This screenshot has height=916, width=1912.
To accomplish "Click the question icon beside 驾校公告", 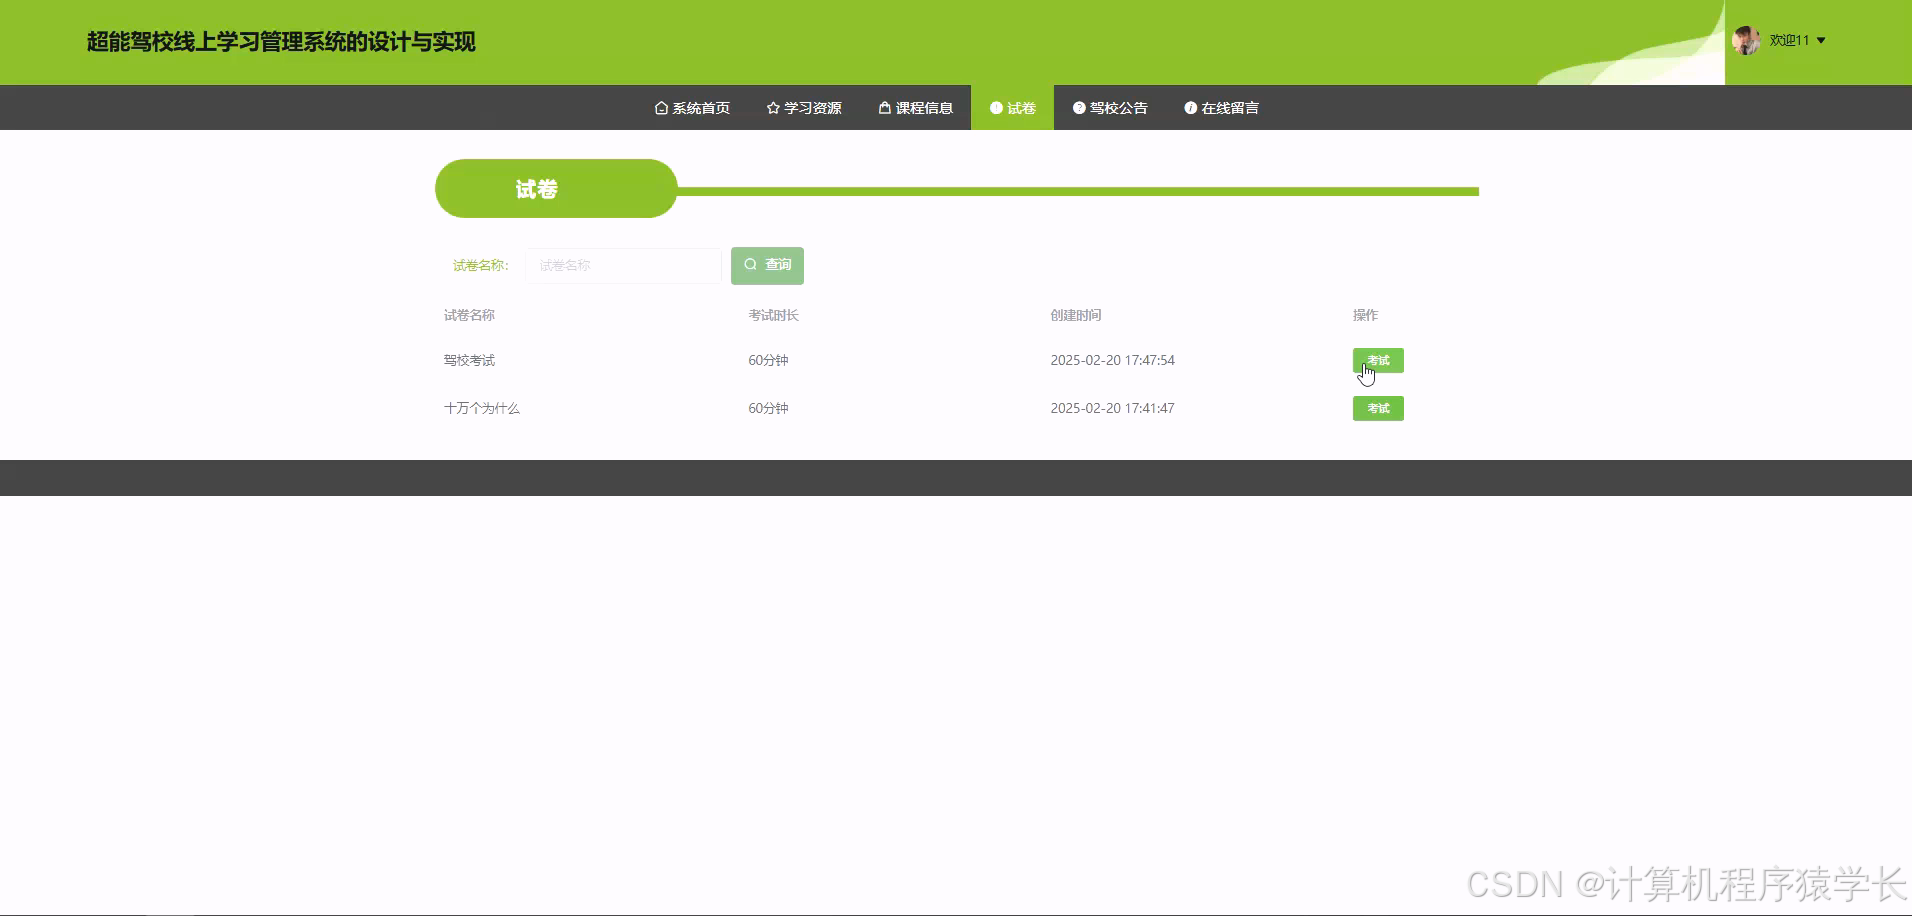I will click(x=1079, y=108).
